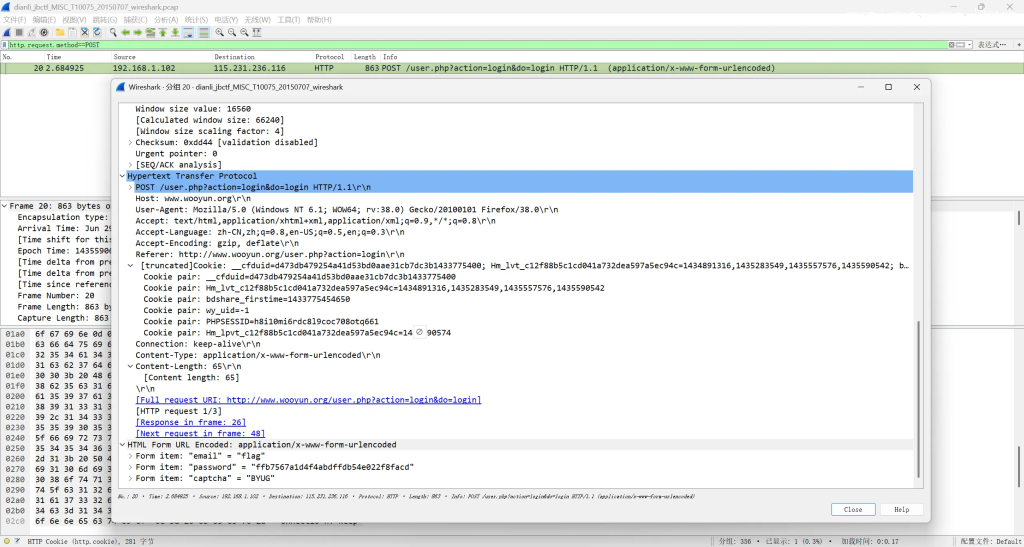Open the 分析(A) menu

(x=166, y=20)
